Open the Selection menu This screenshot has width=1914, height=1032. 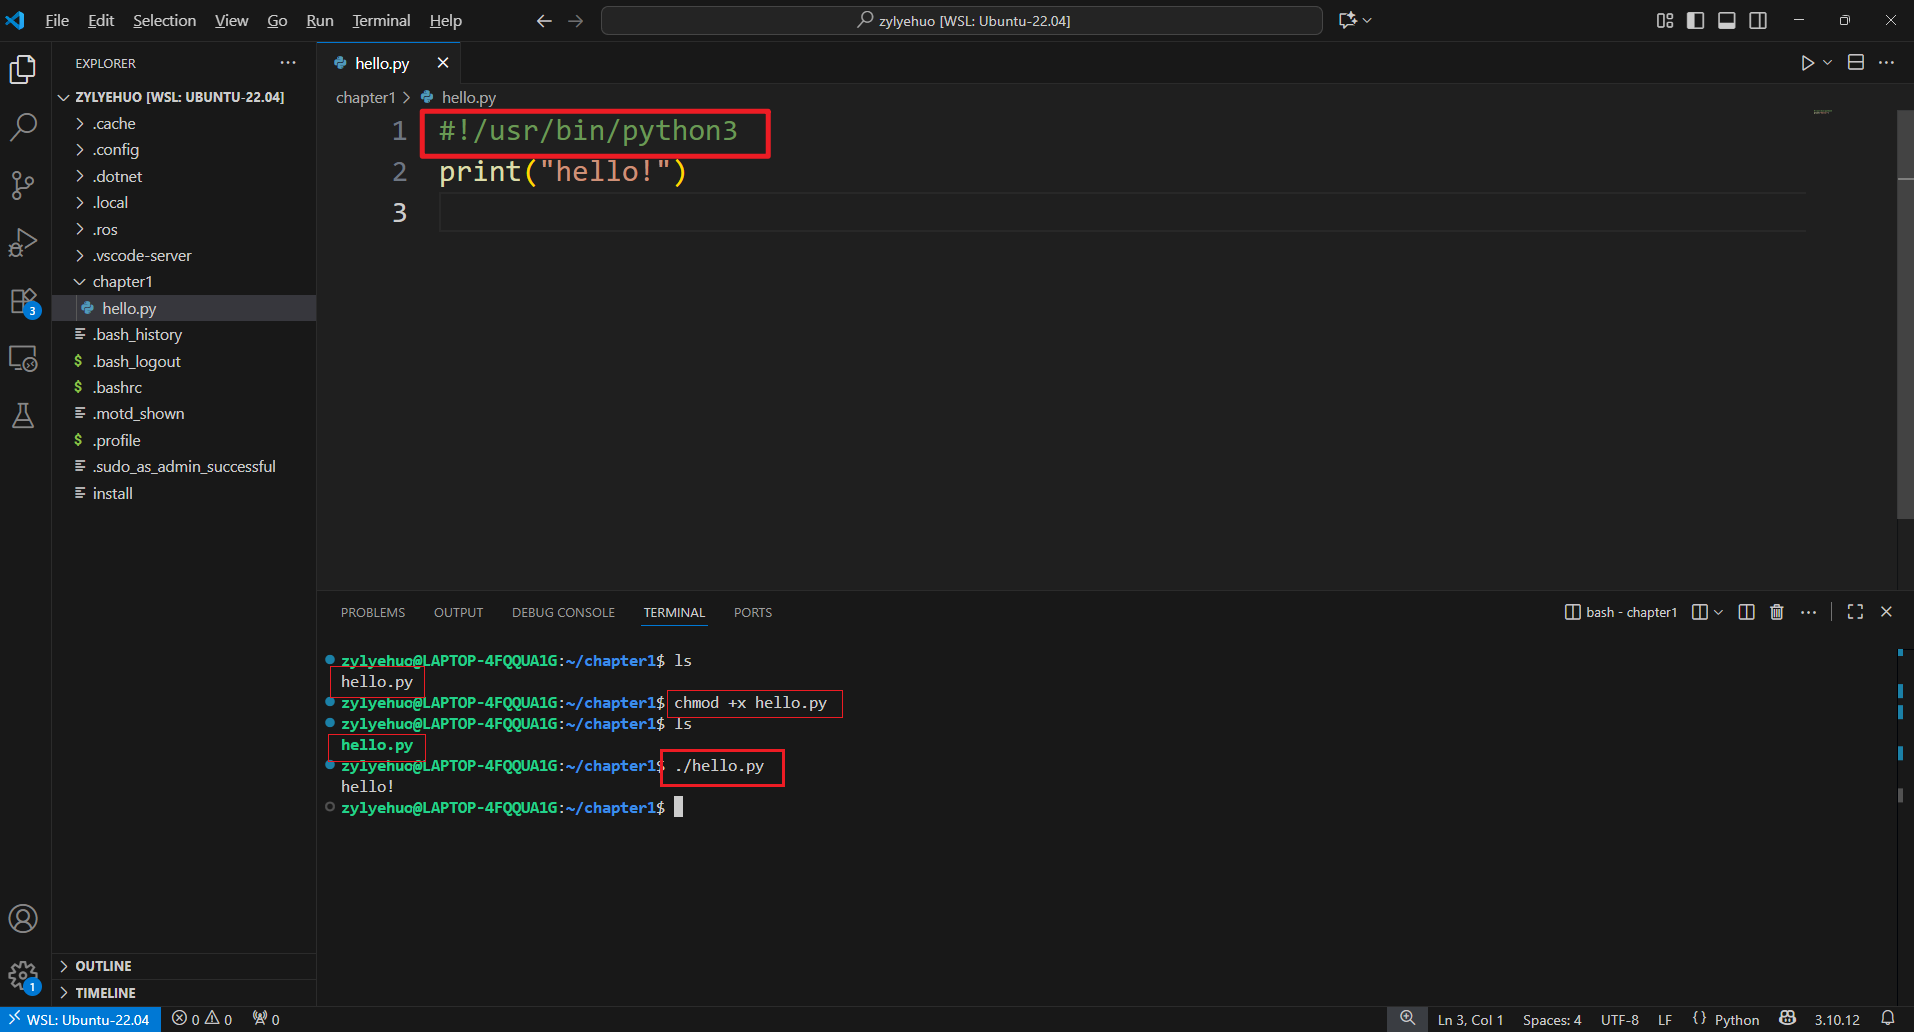point(164,21)
